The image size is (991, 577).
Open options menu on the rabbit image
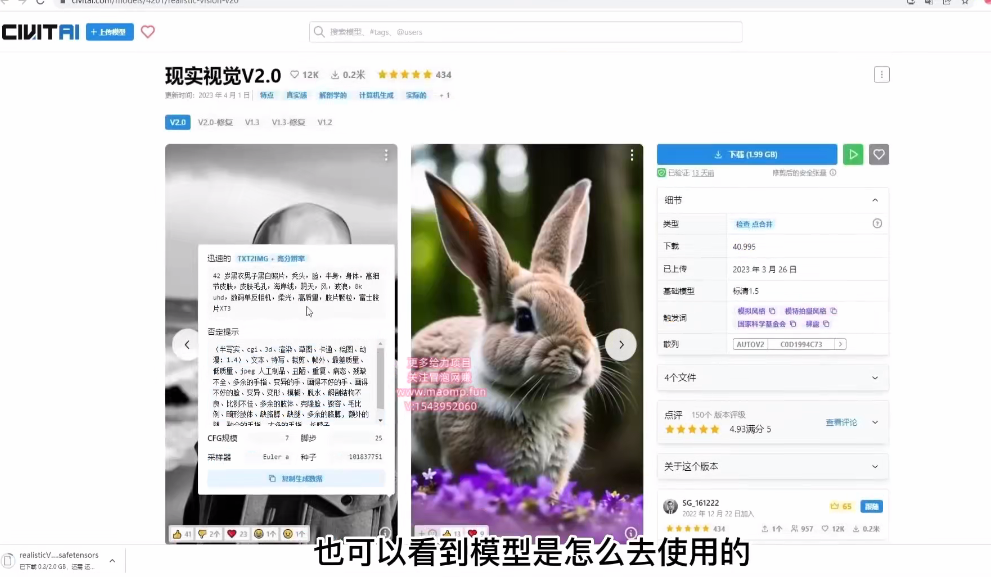[631, 155]
